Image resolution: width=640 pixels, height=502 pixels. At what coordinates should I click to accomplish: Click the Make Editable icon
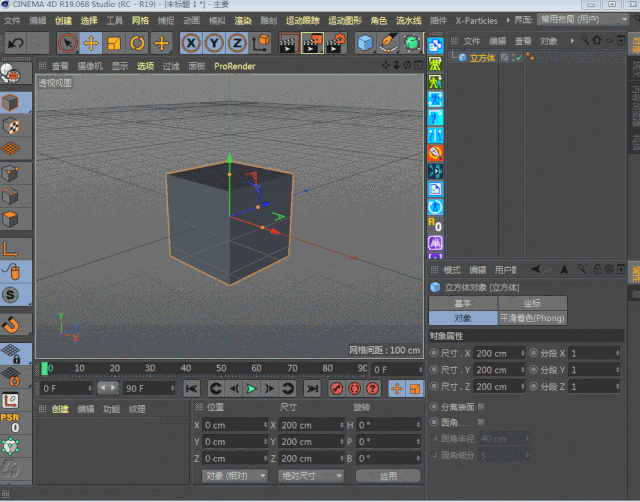[x=11, y=74]
